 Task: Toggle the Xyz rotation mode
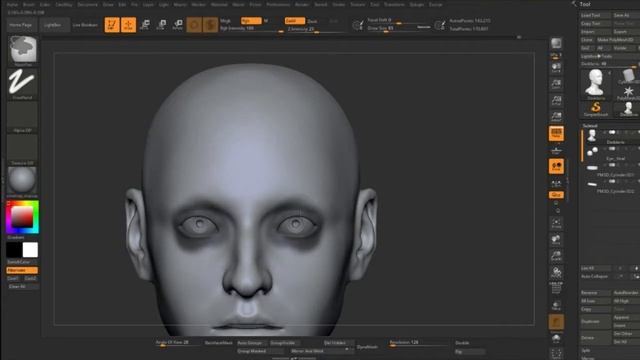556,195
